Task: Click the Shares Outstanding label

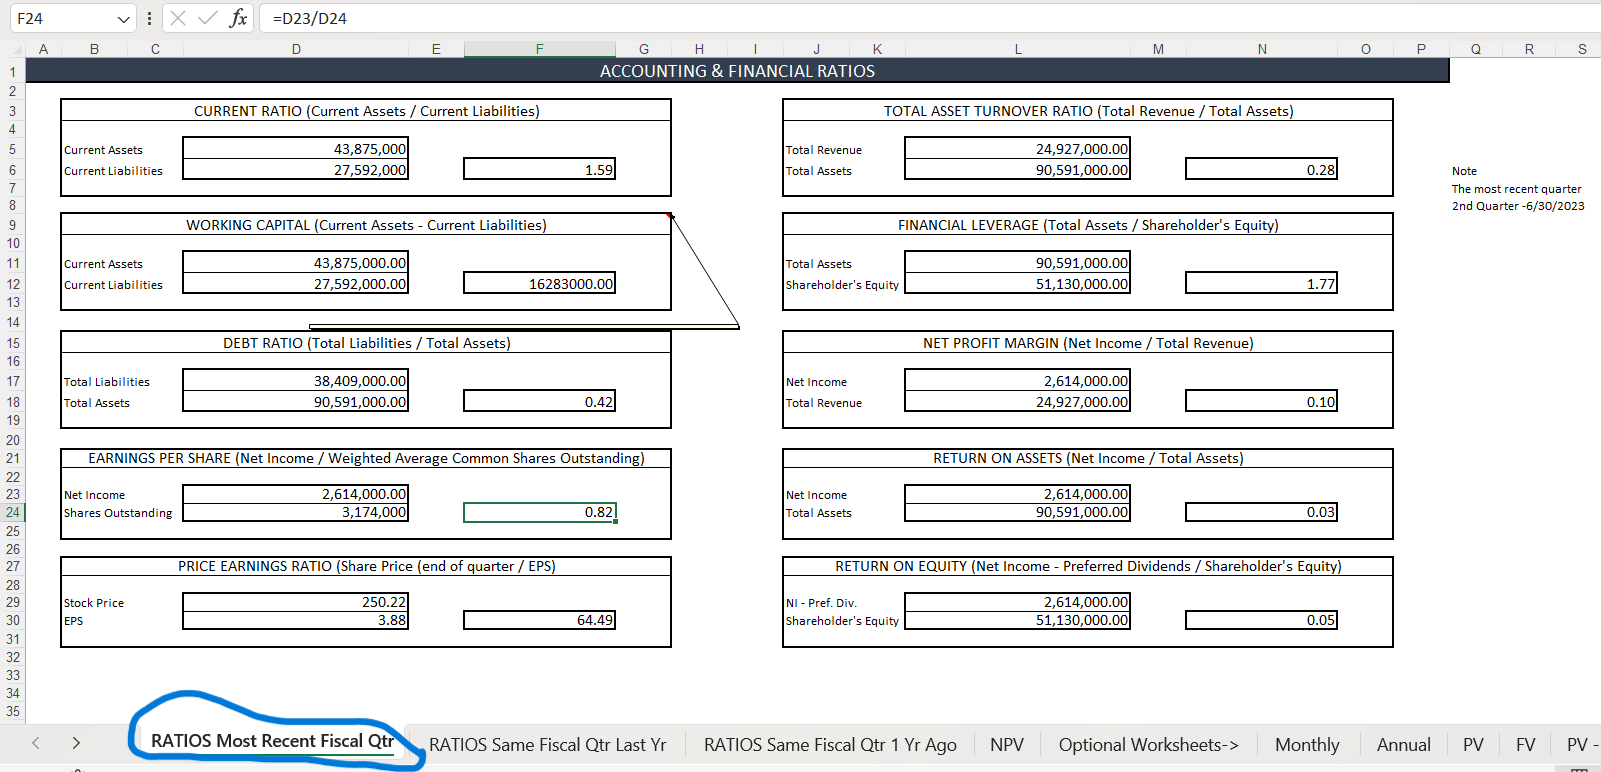Action: 118,513
